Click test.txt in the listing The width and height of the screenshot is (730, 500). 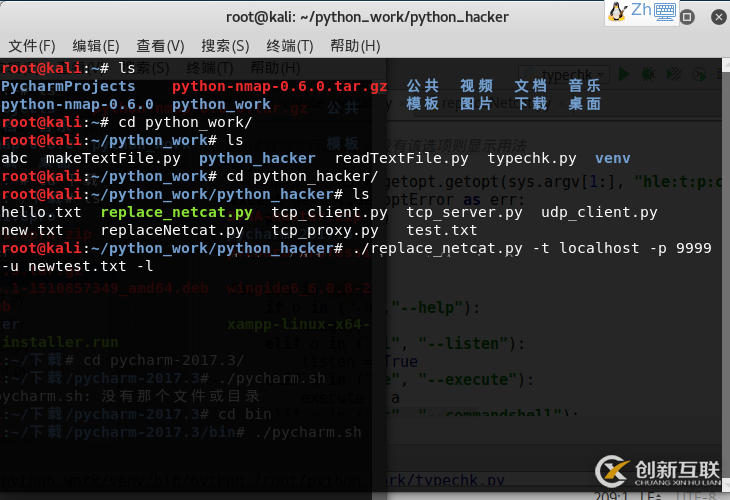[442, 230]
